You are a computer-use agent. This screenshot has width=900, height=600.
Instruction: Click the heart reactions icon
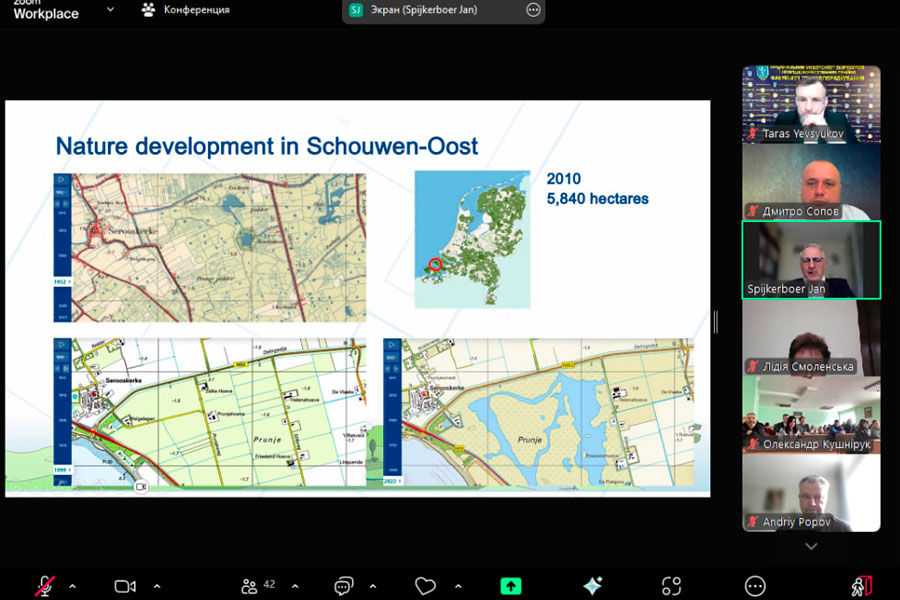point(426,586)
